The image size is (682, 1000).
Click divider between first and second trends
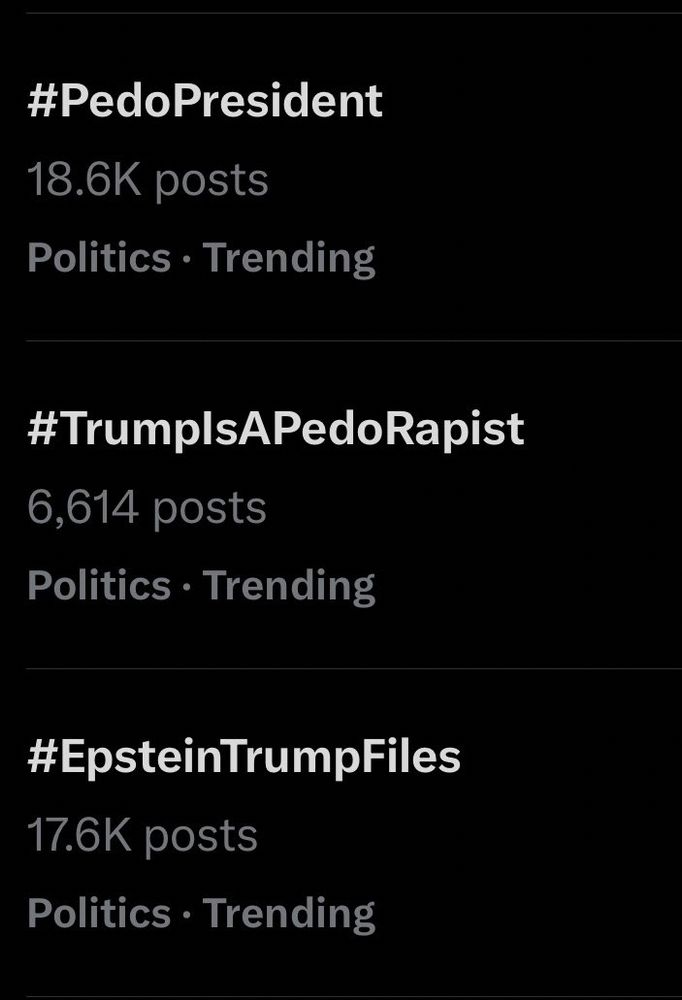[350, 341]
